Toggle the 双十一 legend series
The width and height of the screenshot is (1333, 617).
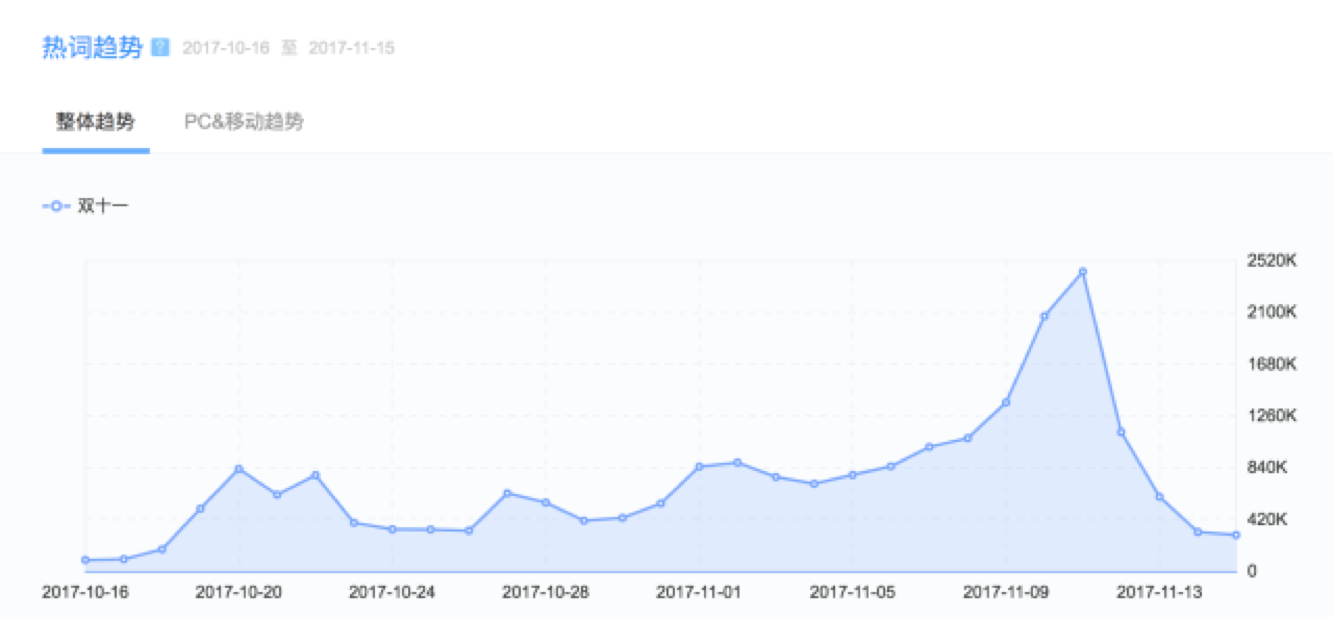85,206
